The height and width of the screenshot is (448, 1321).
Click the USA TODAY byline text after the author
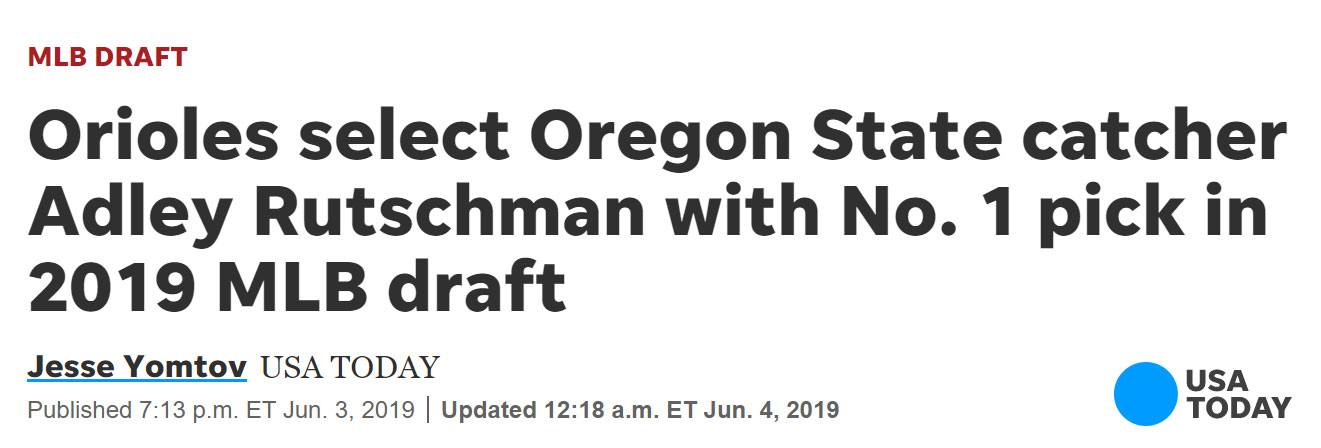pyautogui.click(x=350, y=368)
